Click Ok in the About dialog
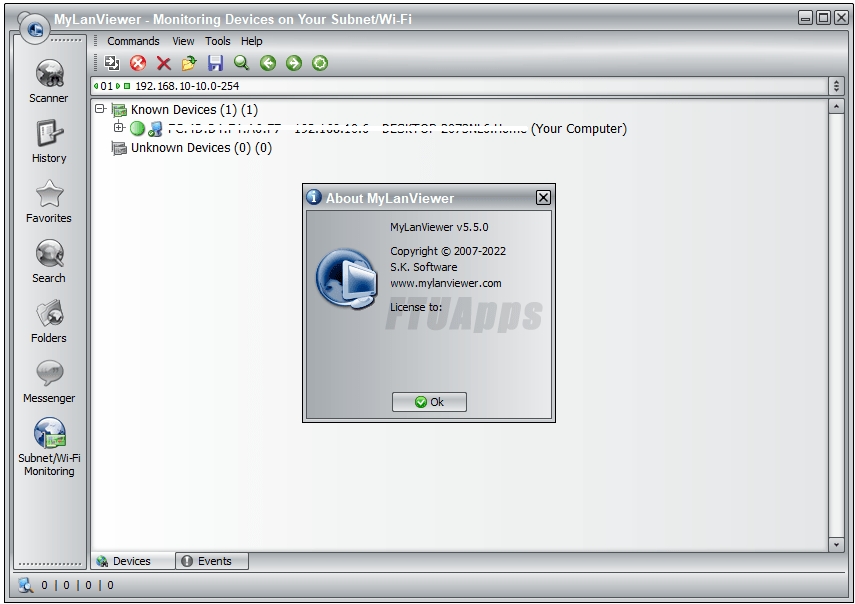This screenshot has height=604, width=855. coord(429,402)
